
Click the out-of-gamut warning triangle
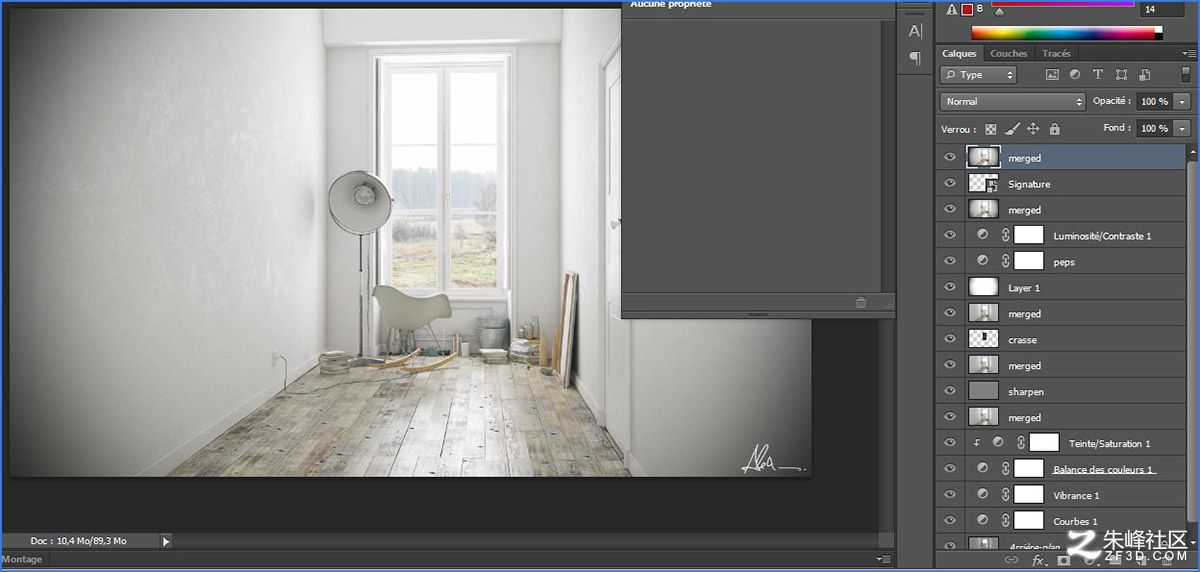tap(951, 9)
